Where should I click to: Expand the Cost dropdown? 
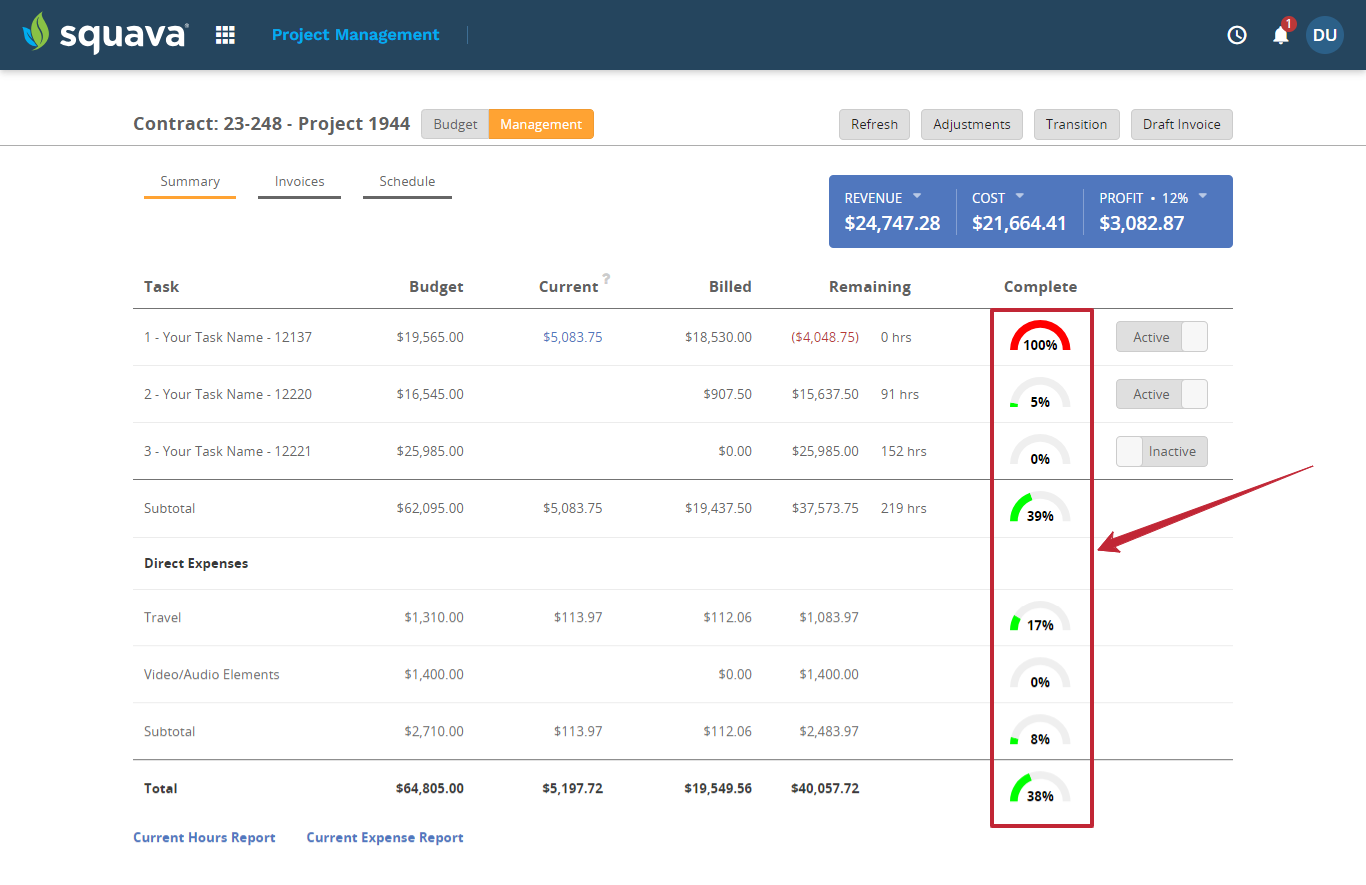[1019, 197]
